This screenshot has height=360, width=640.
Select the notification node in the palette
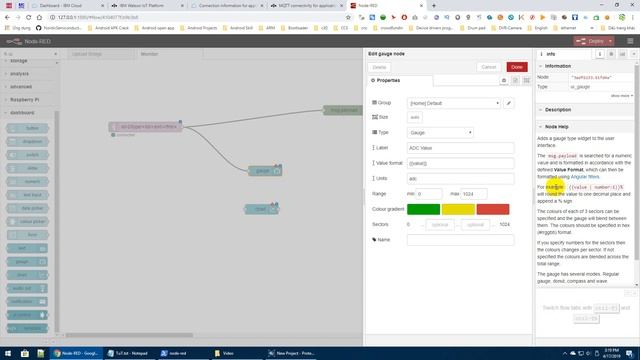pos(27,302)
